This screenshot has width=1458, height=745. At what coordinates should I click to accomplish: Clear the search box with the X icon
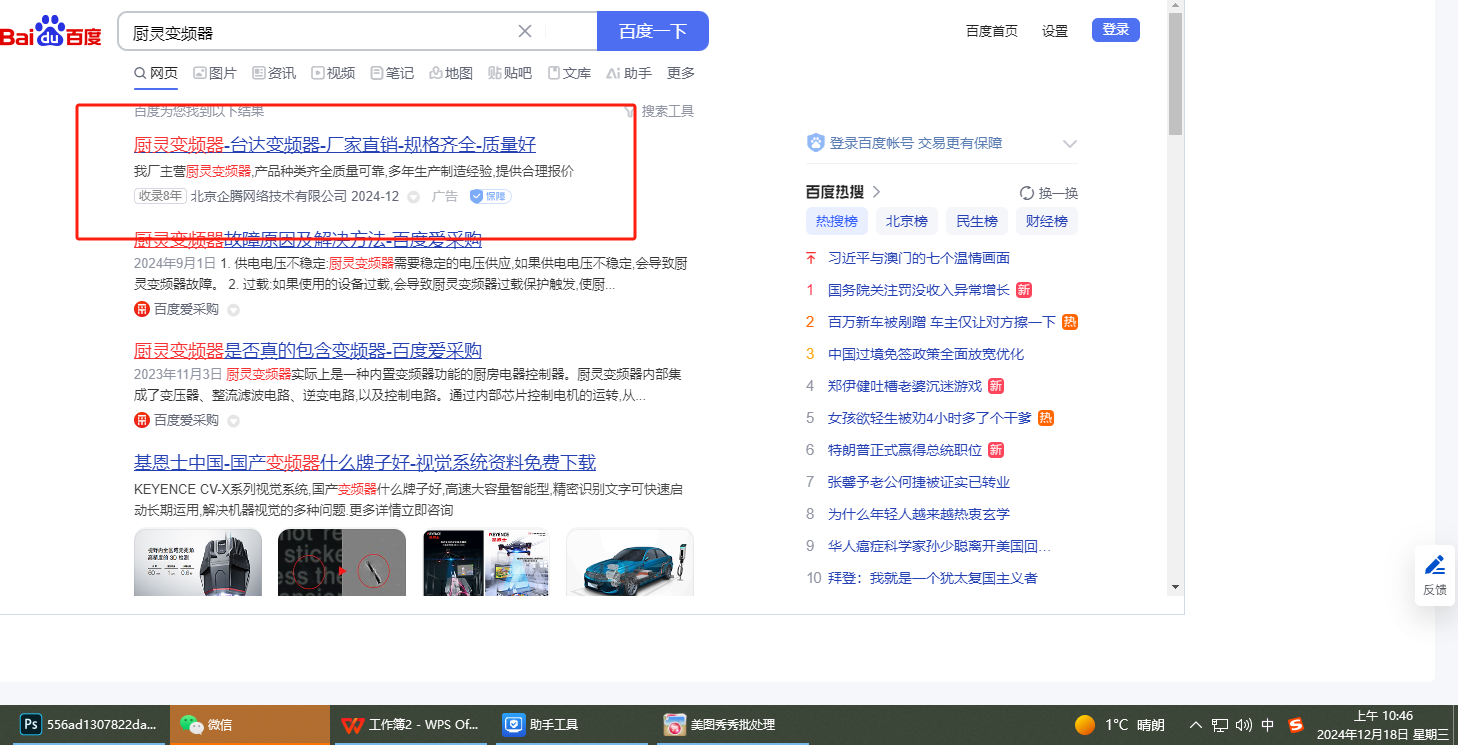pyautogui.click(x=525, y=31)
